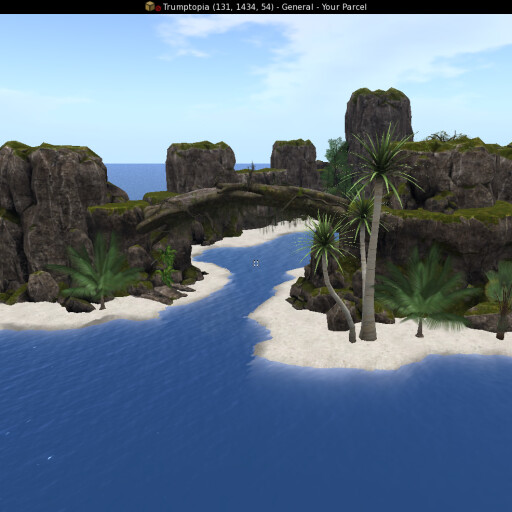Image resolution: width=512 pixels, height=512 pixels.
Task: Select the small leafy plant by left shore rocks
Action: (x=168, y=265)
